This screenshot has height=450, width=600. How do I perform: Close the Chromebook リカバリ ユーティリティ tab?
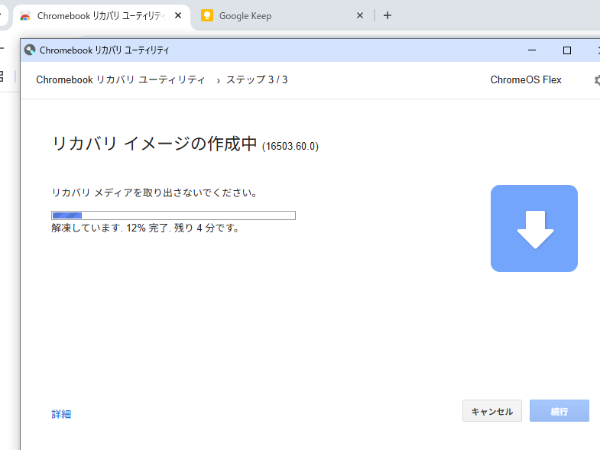coord(178,16)
